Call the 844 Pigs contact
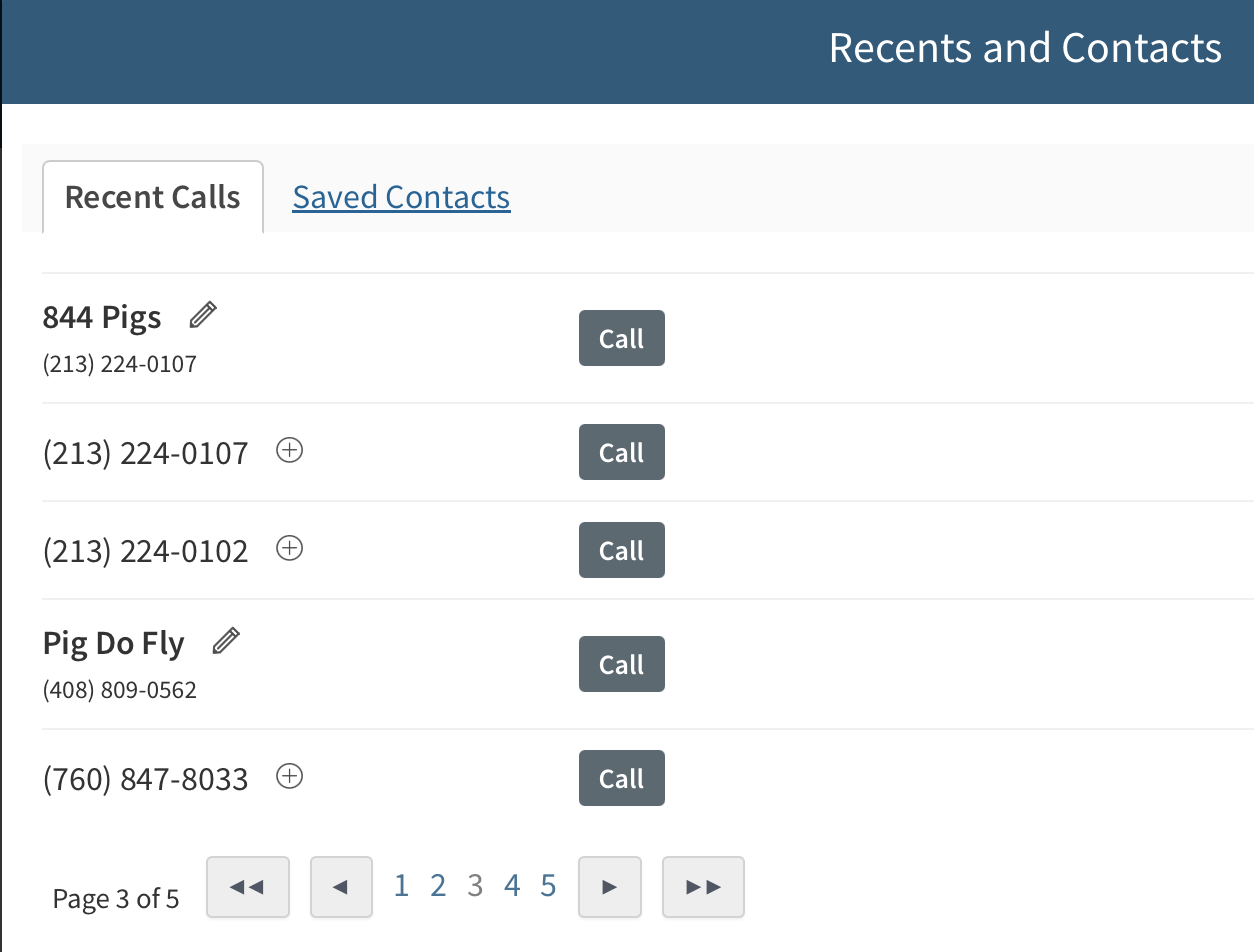The image size is (1254, 952). click(x=621, y=339)
